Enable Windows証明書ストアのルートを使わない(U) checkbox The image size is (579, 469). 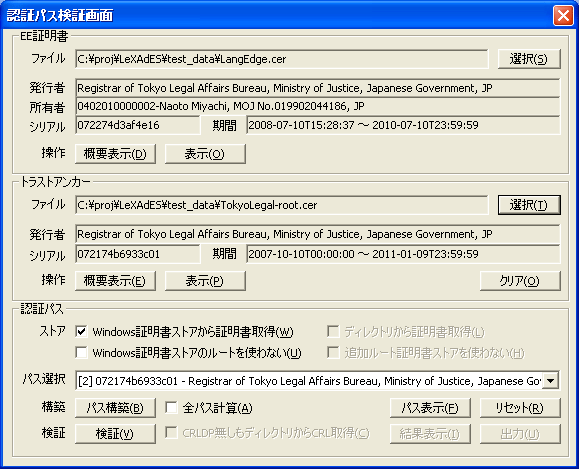(x=81, y=352)
